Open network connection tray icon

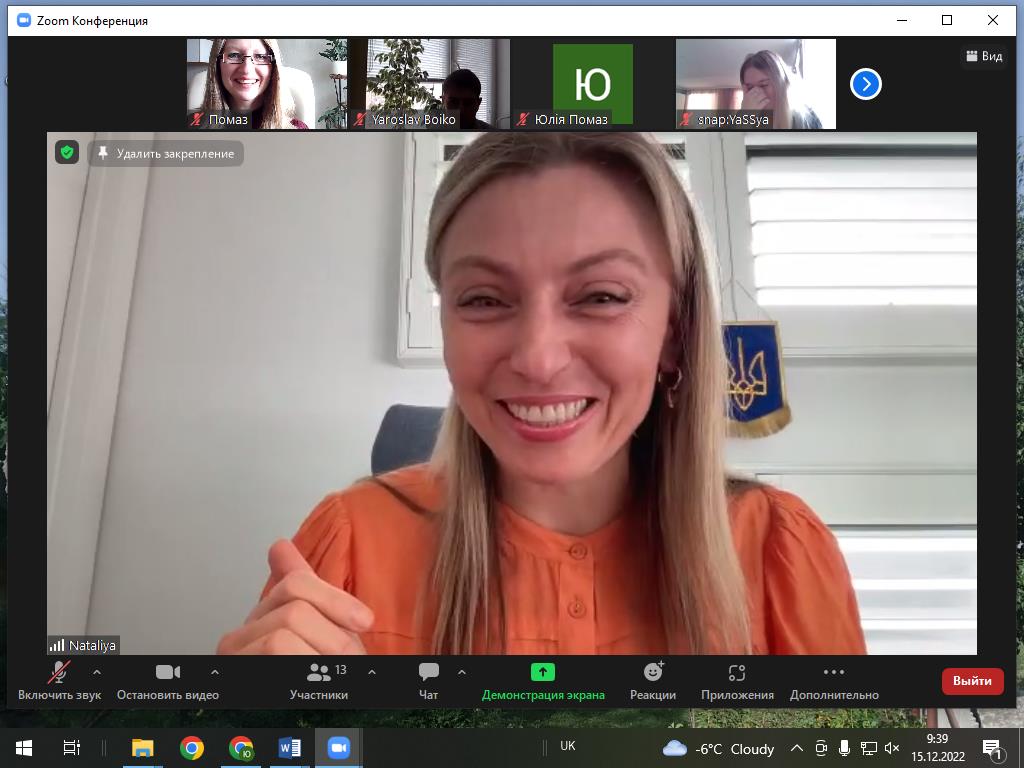pos(869,748)
